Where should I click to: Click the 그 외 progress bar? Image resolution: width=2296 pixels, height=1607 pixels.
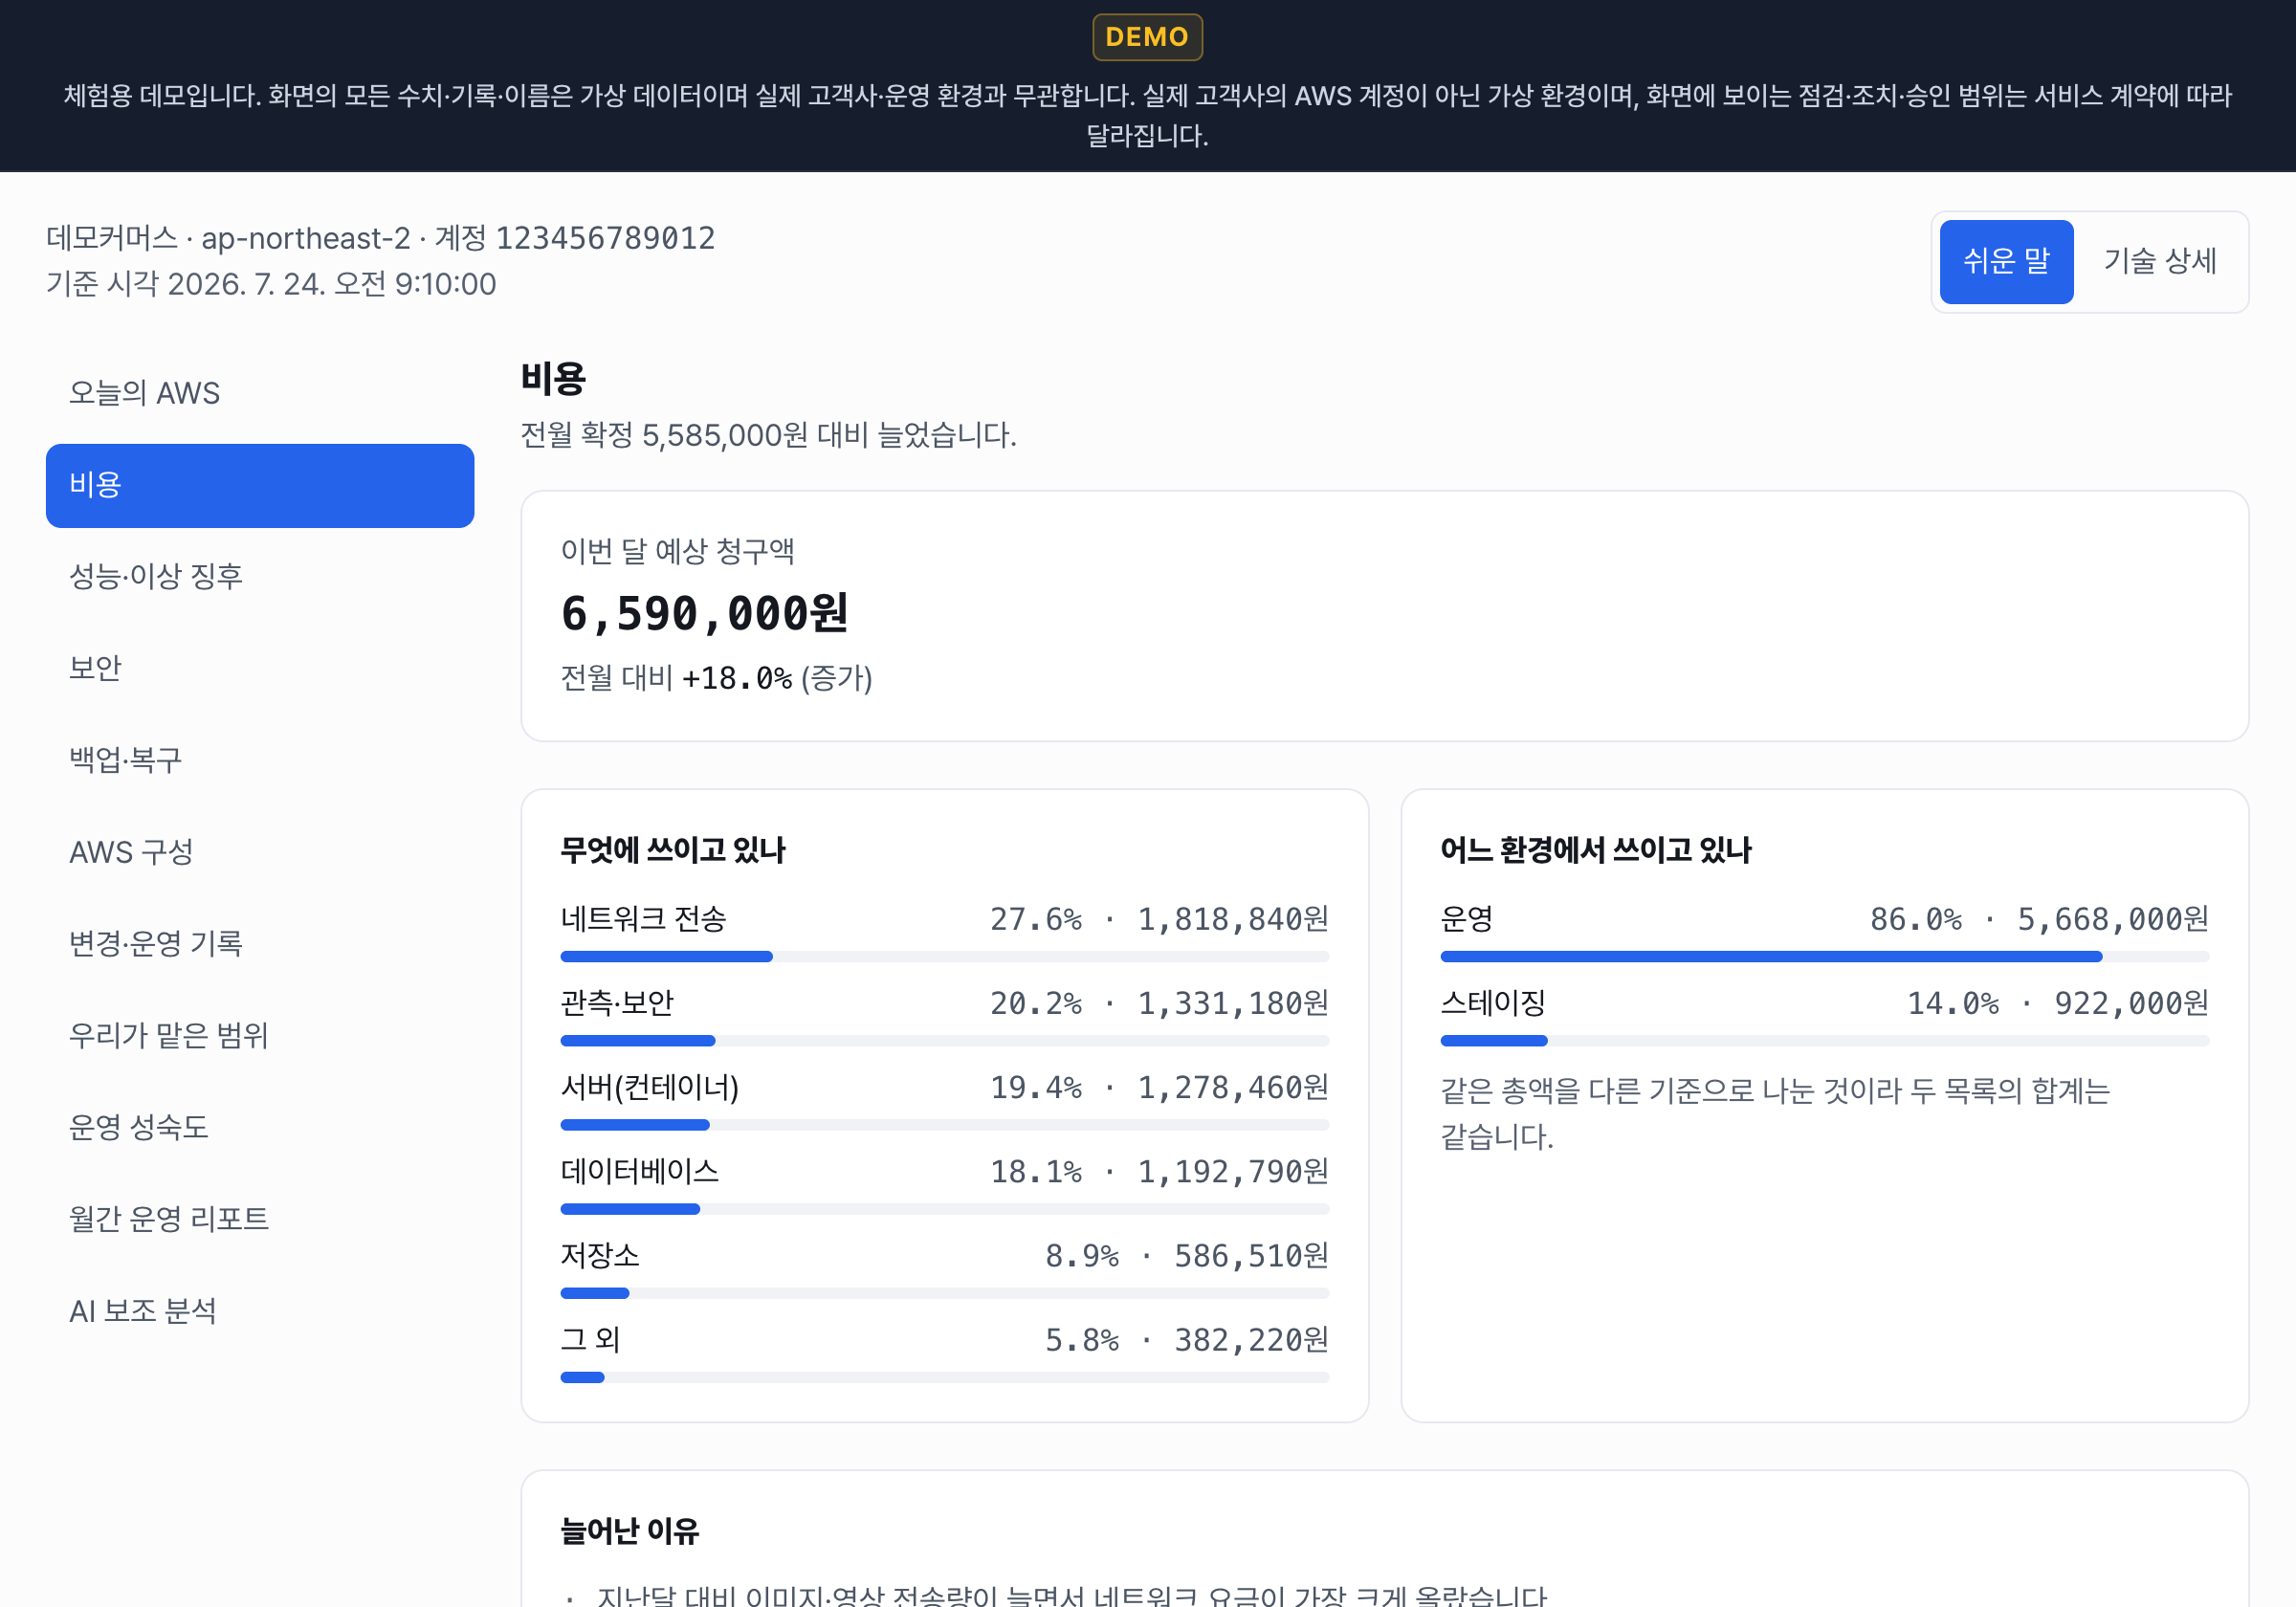click(944, 1377)
